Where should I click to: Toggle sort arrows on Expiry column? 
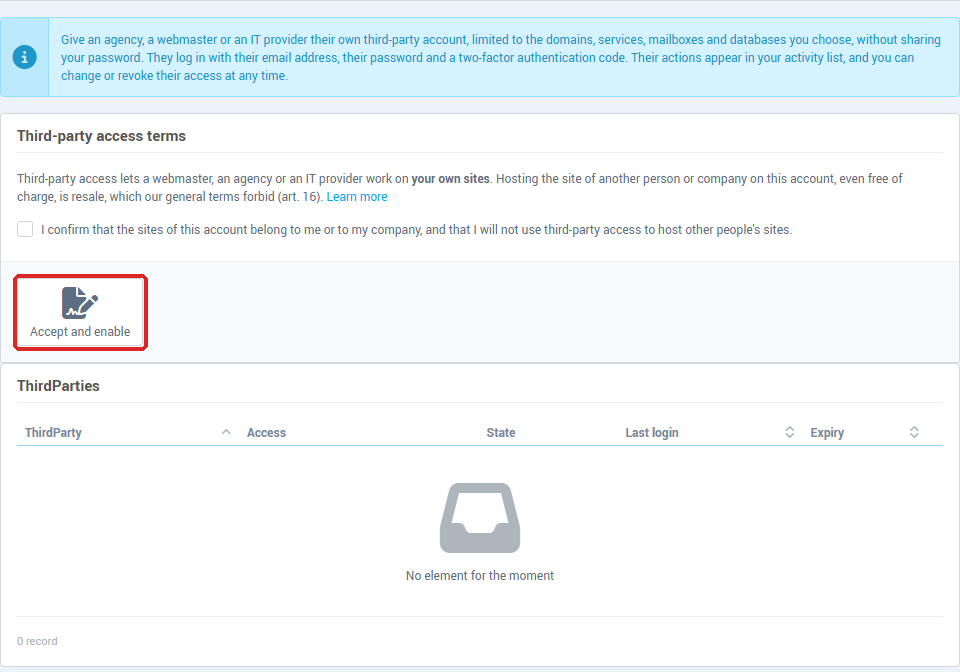coord(914,432)
